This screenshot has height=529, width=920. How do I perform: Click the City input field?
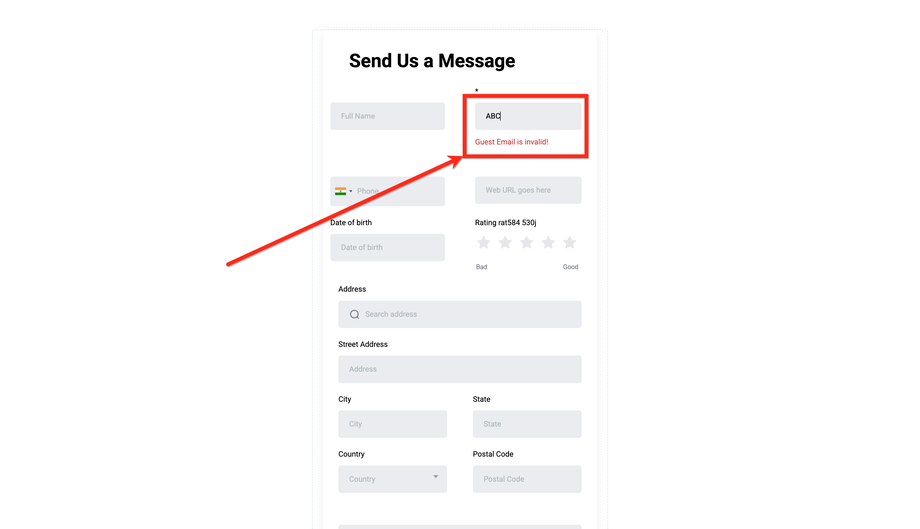pos(393,424)
